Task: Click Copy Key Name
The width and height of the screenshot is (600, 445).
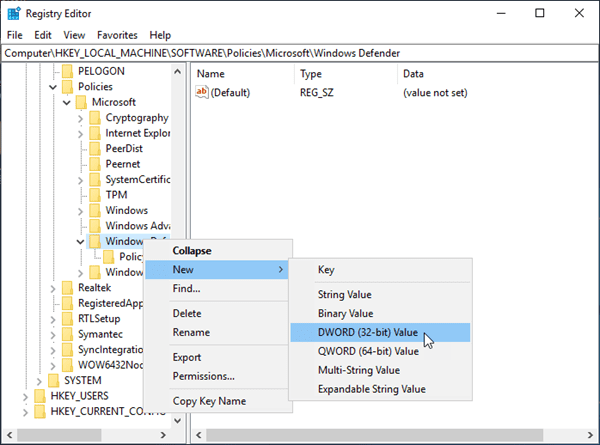Action: pos(217,401)
